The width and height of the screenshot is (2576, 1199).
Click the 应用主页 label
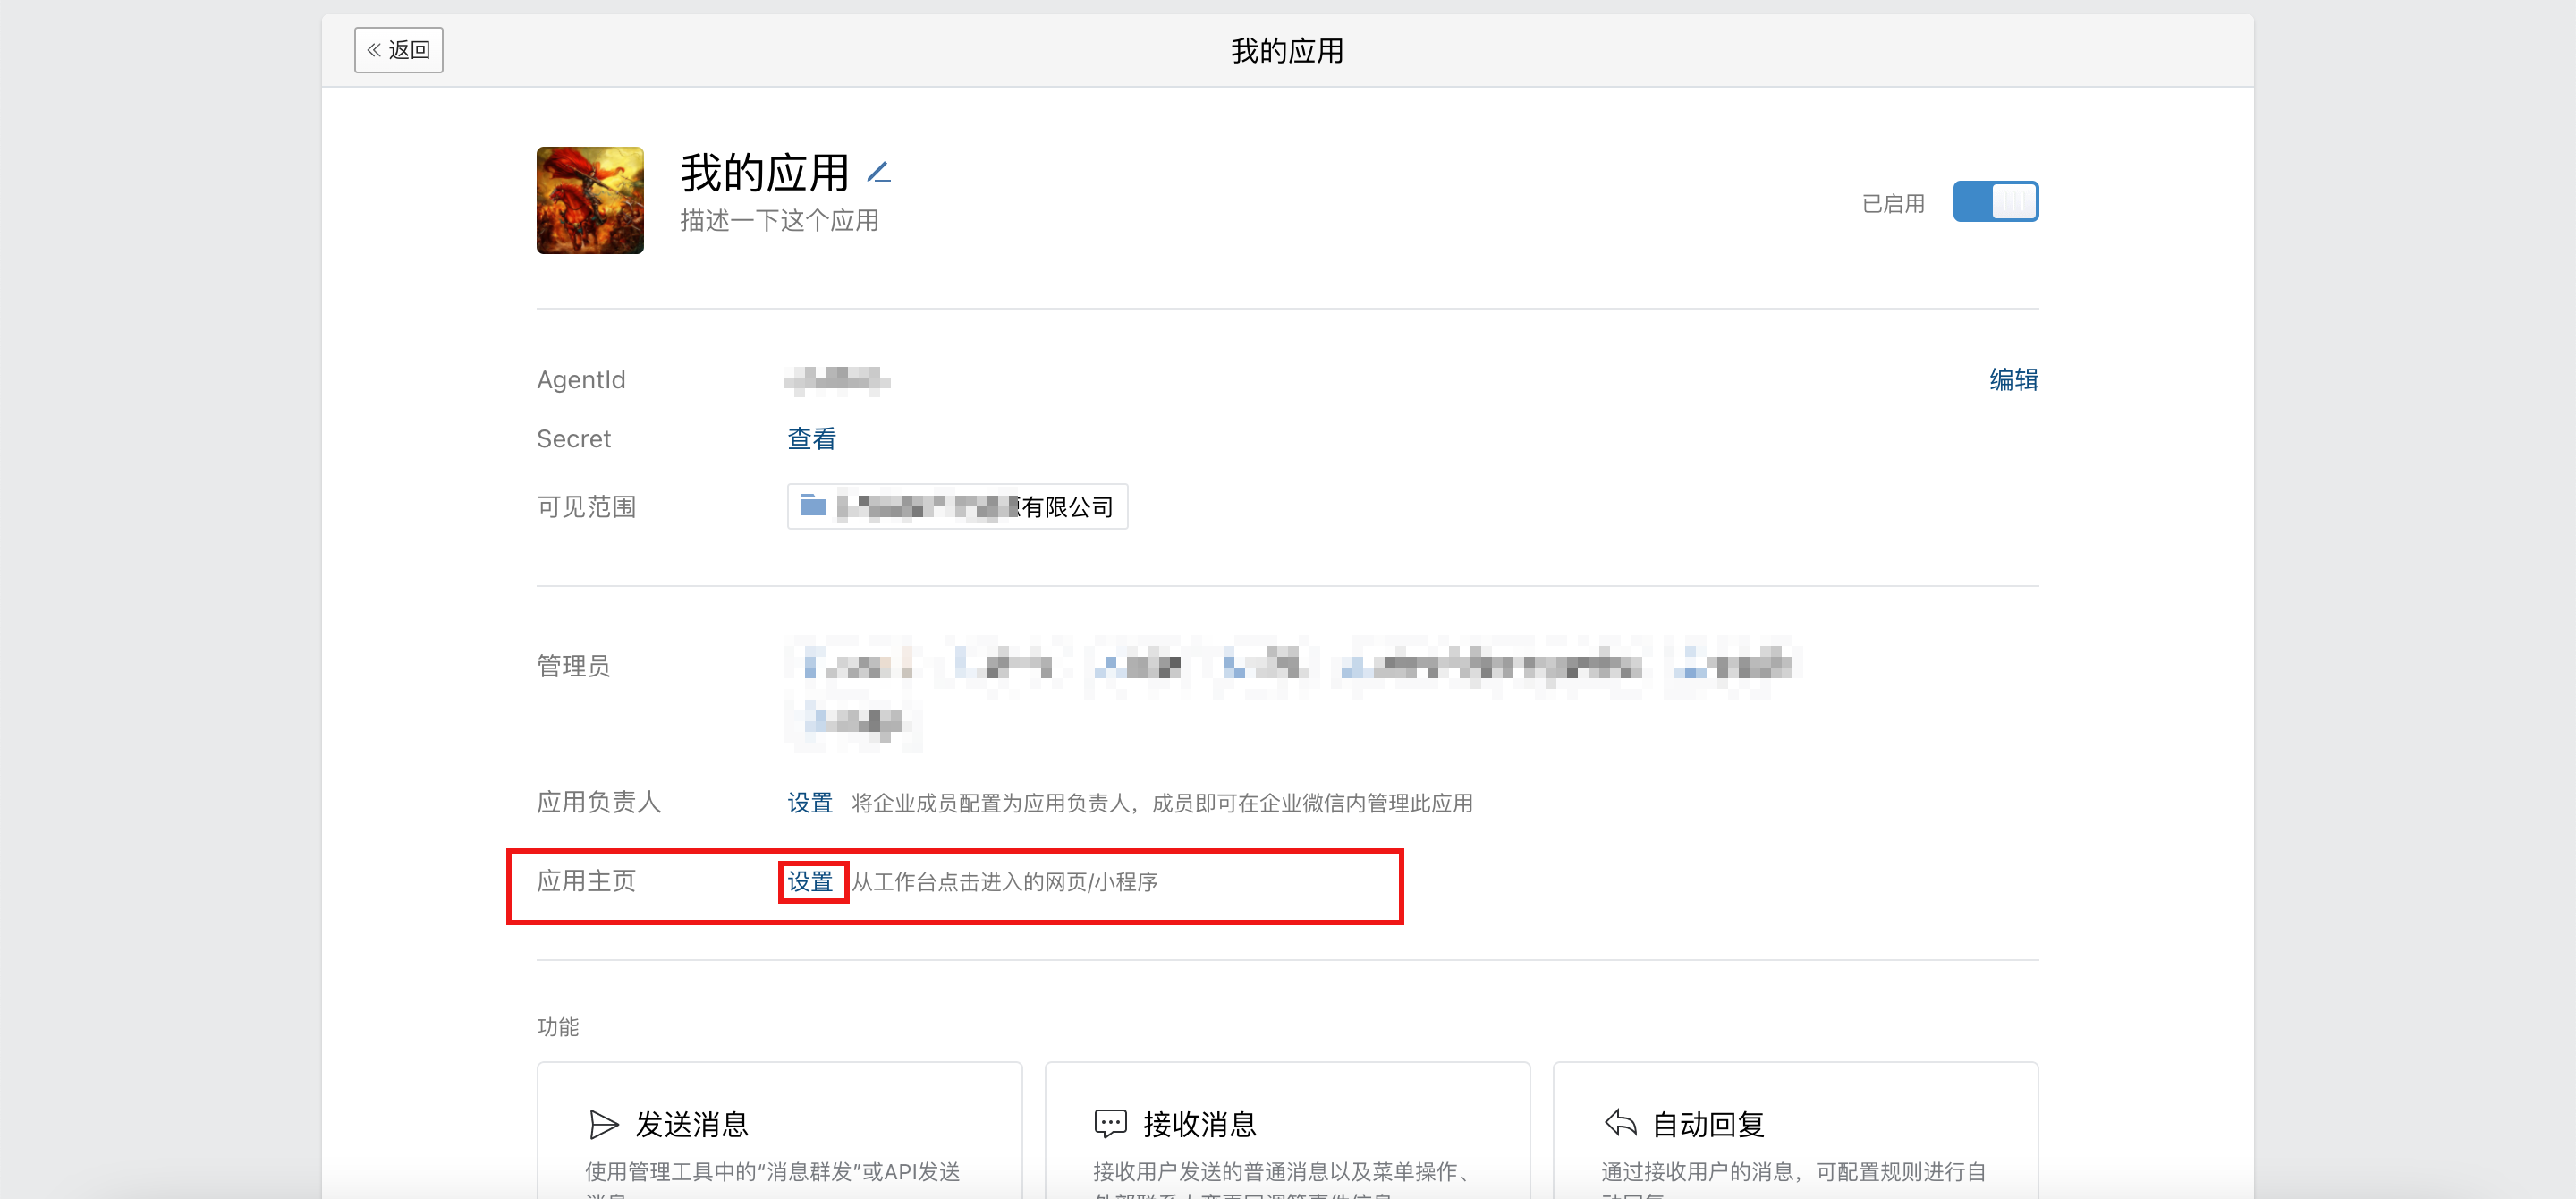point(586,881)
